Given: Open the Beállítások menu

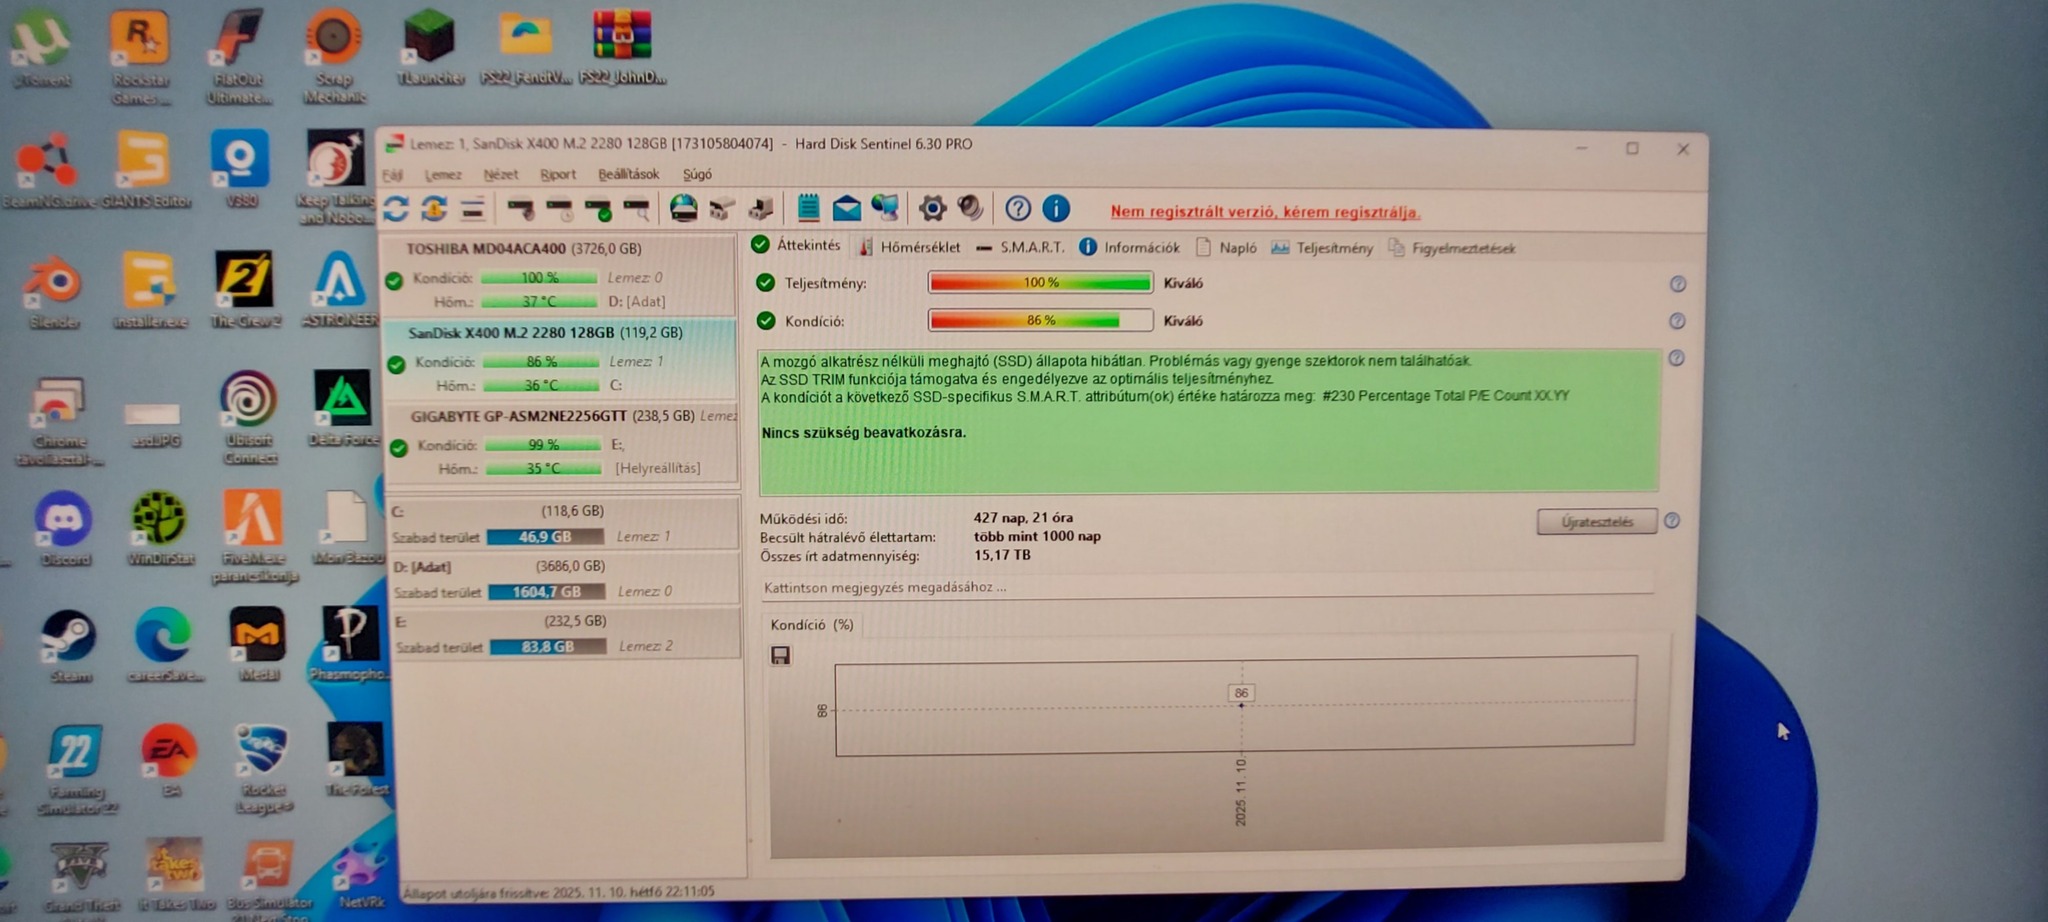Looking at the screenshot, I should 629,174.
